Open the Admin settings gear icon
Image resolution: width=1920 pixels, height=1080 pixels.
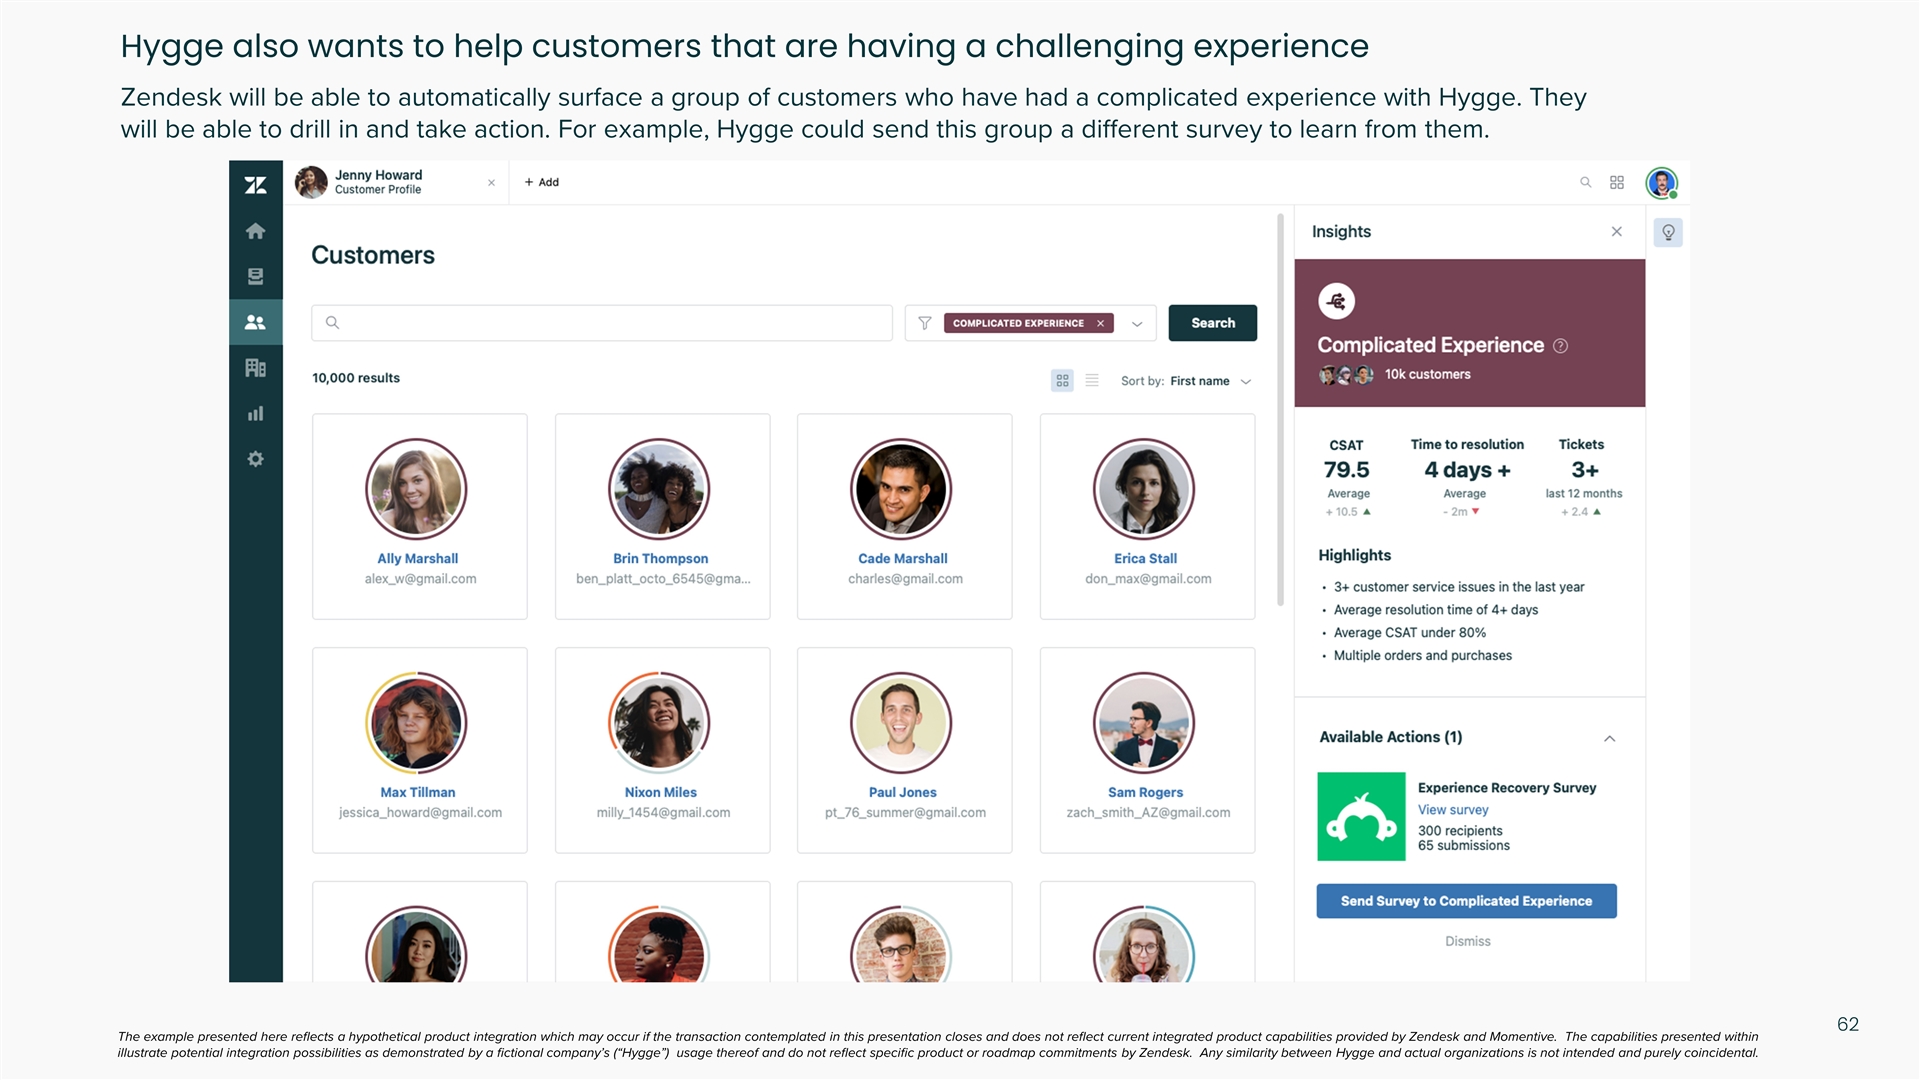(x=255, y=459)
